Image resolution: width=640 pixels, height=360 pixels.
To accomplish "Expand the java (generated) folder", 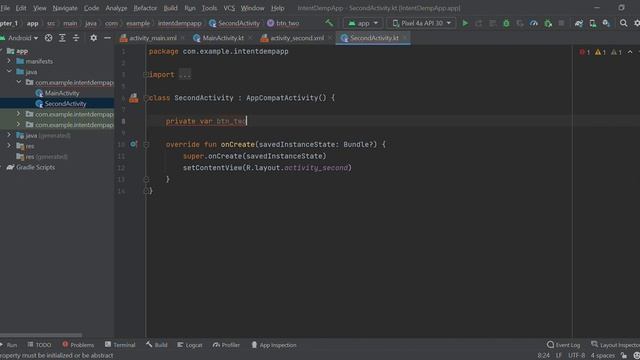I will click(x=9, y=135).
